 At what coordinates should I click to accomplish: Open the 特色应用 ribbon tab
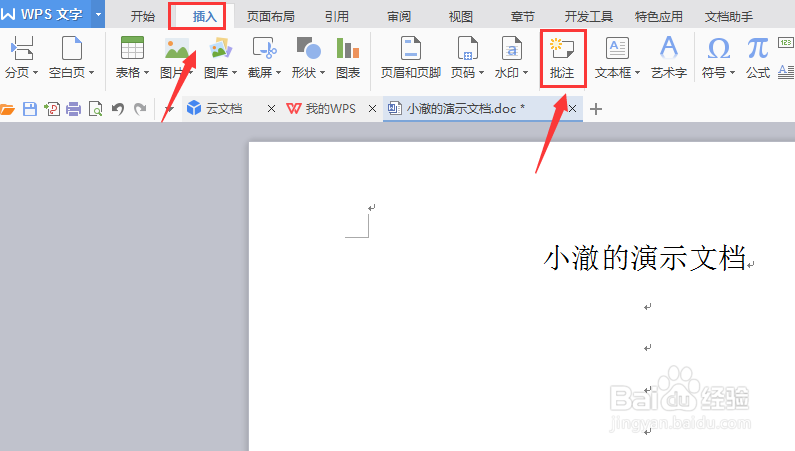659,17
